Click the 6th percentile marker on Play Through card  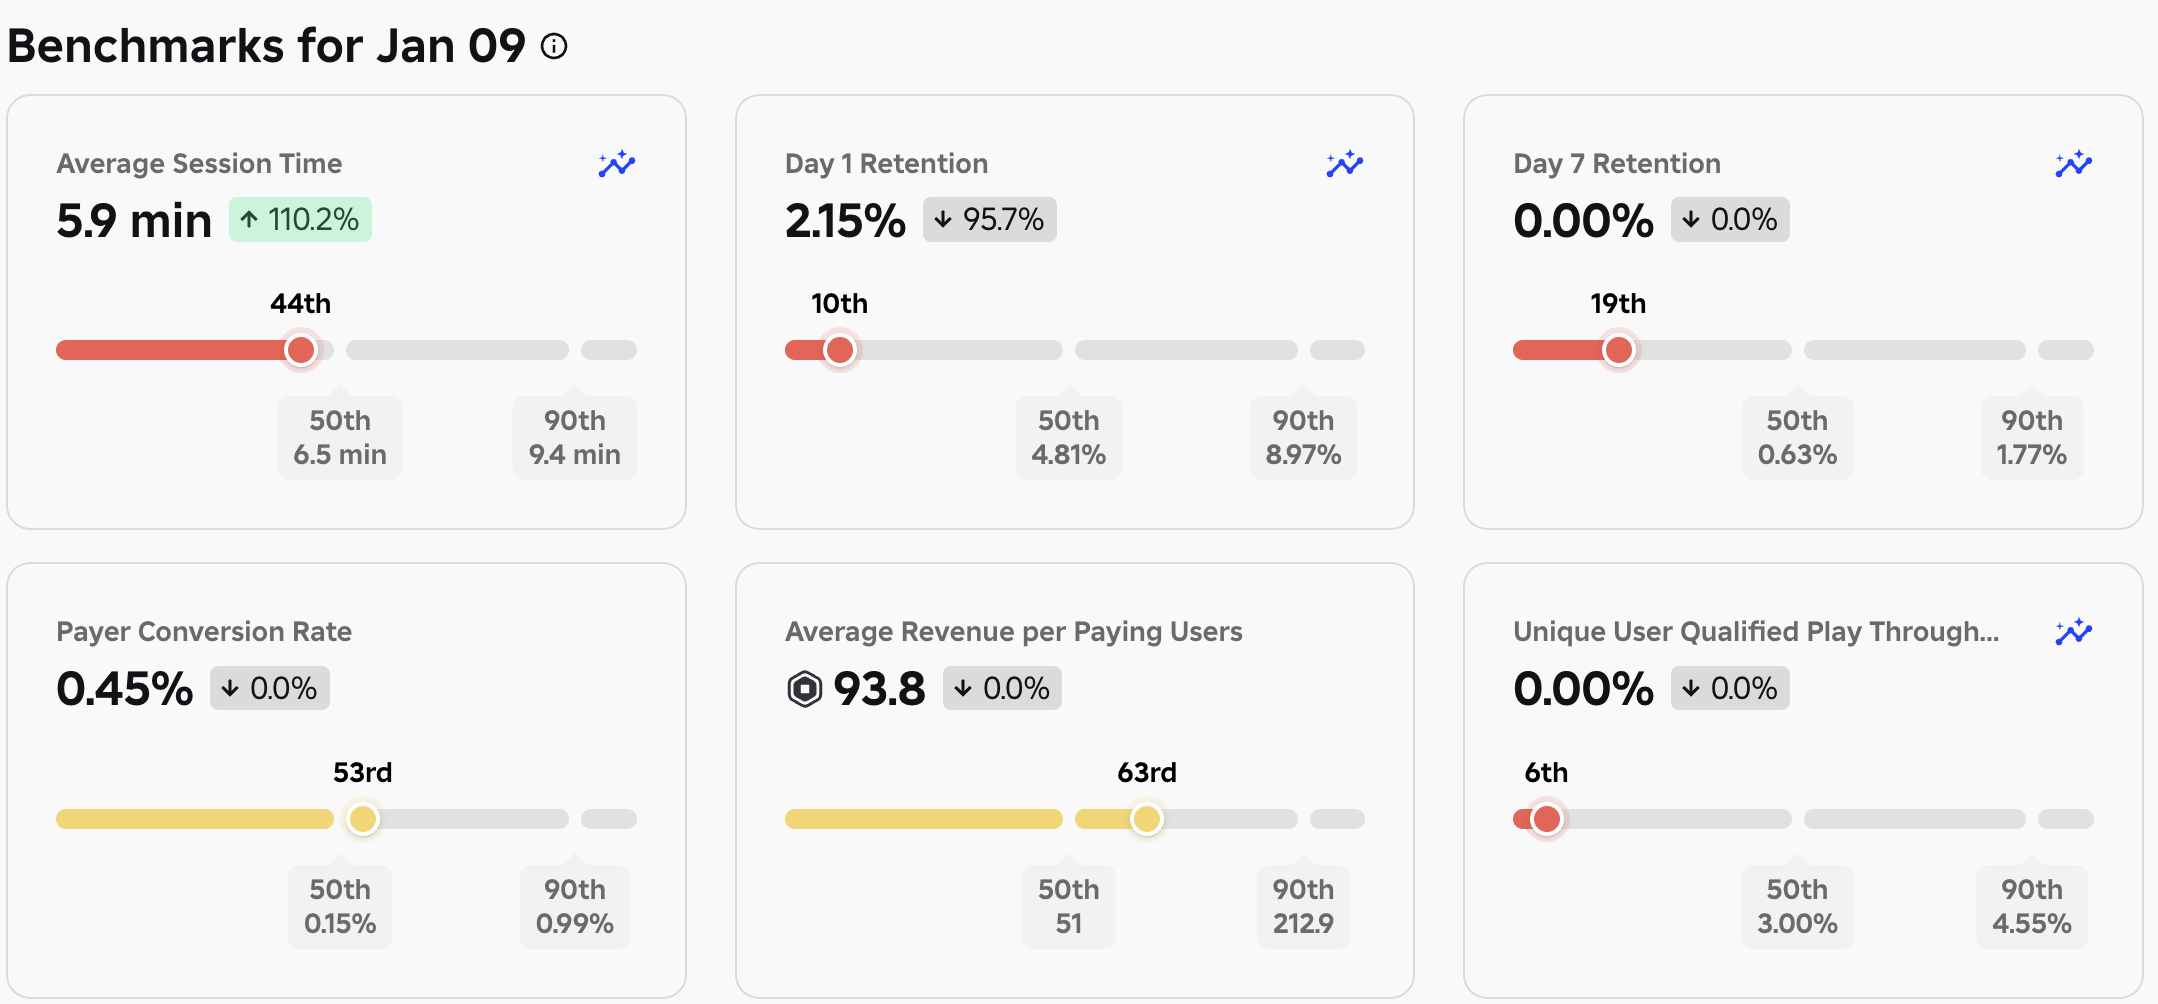point(1546,818)
